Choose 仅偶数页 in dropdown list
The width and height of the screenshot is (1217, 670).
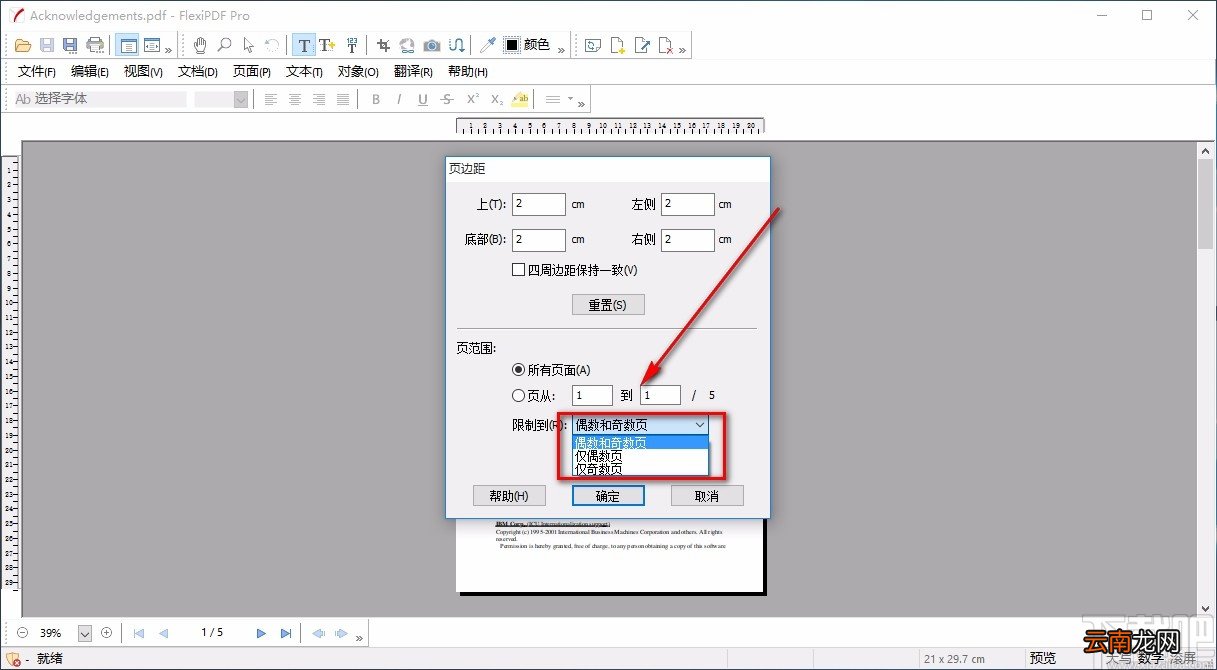[640, 456]
